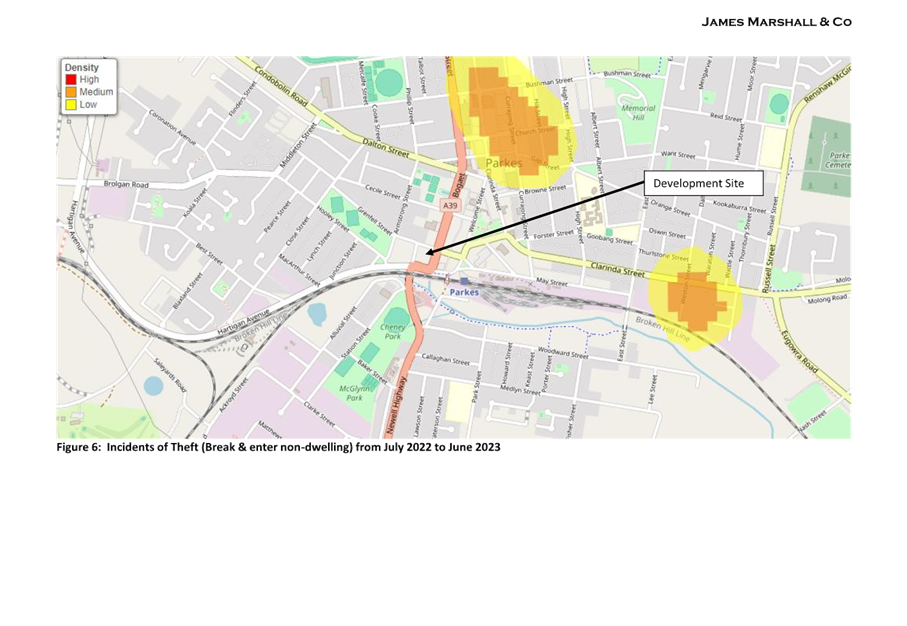Click the 'MacArthur Street' label

299,270
